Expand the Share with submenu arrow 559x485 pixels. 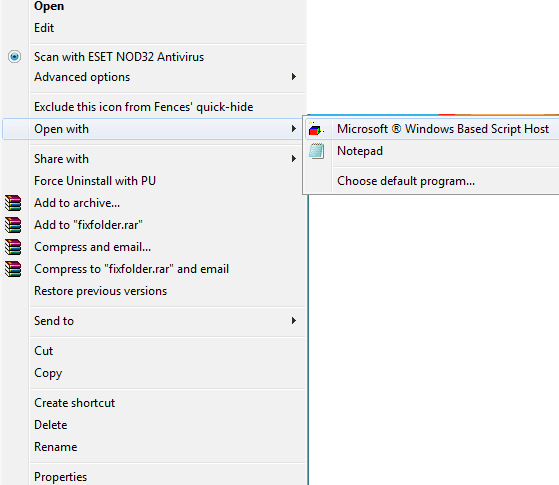tap(294, 159)
